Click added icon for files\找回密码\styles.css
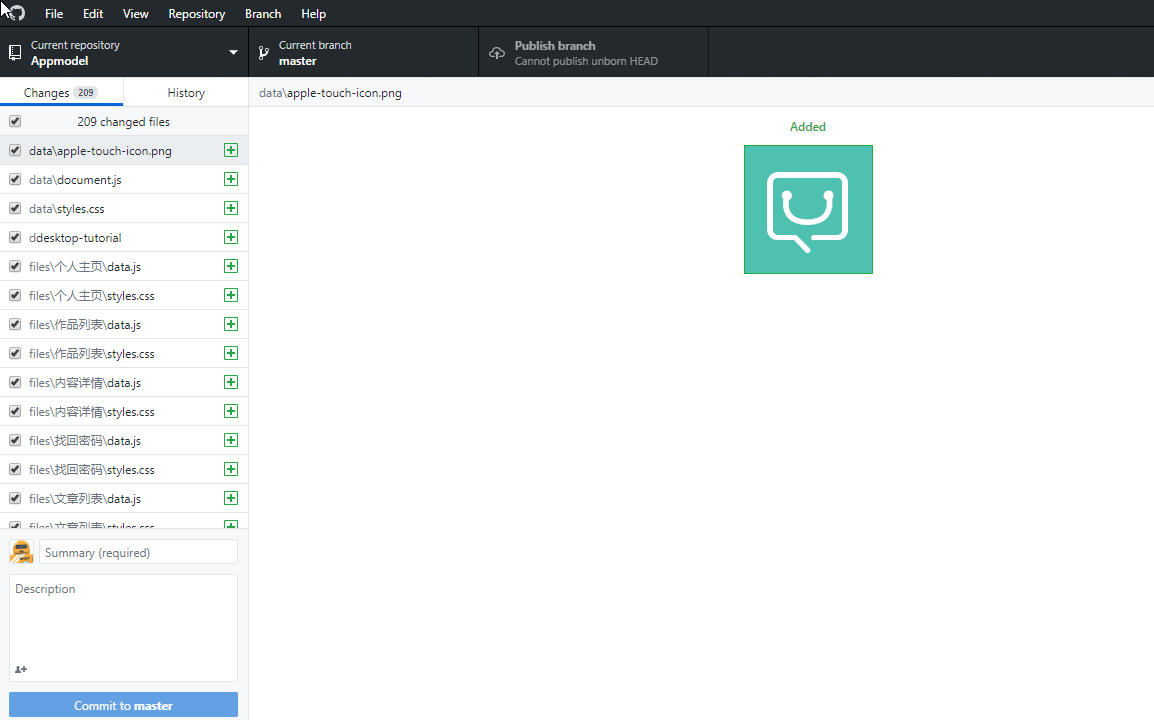 (x=231, y=469)
